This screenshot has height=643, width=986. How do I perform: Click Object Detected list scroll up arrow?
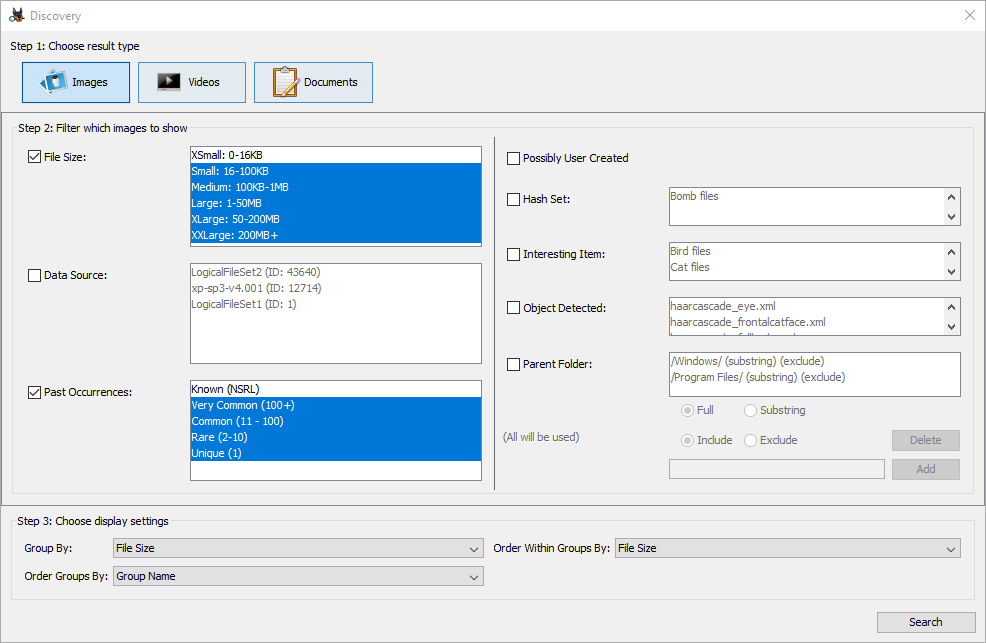pyautogui.click(x=951, y=307)
